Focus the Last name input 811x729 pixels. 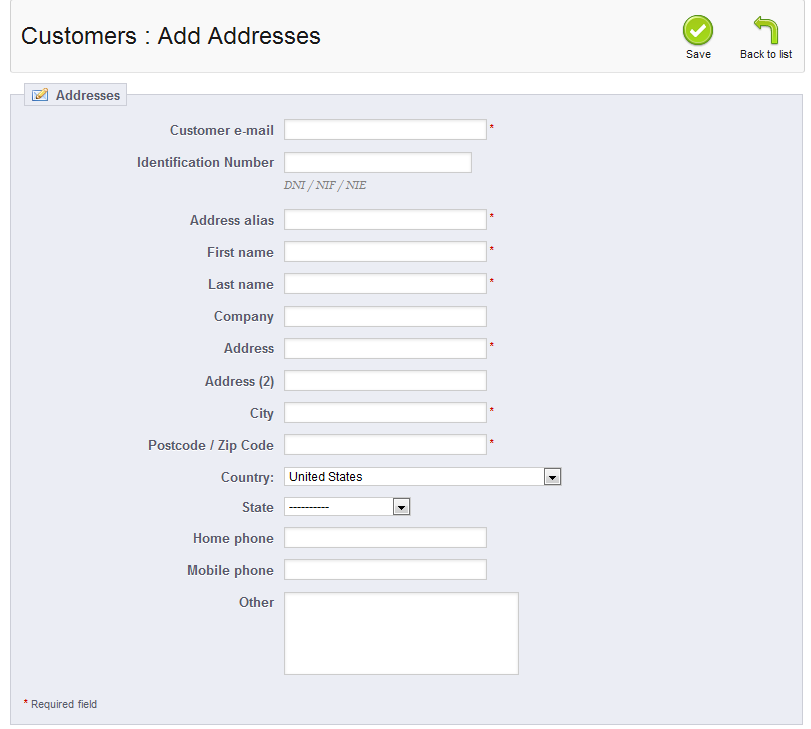pos(385,284)
